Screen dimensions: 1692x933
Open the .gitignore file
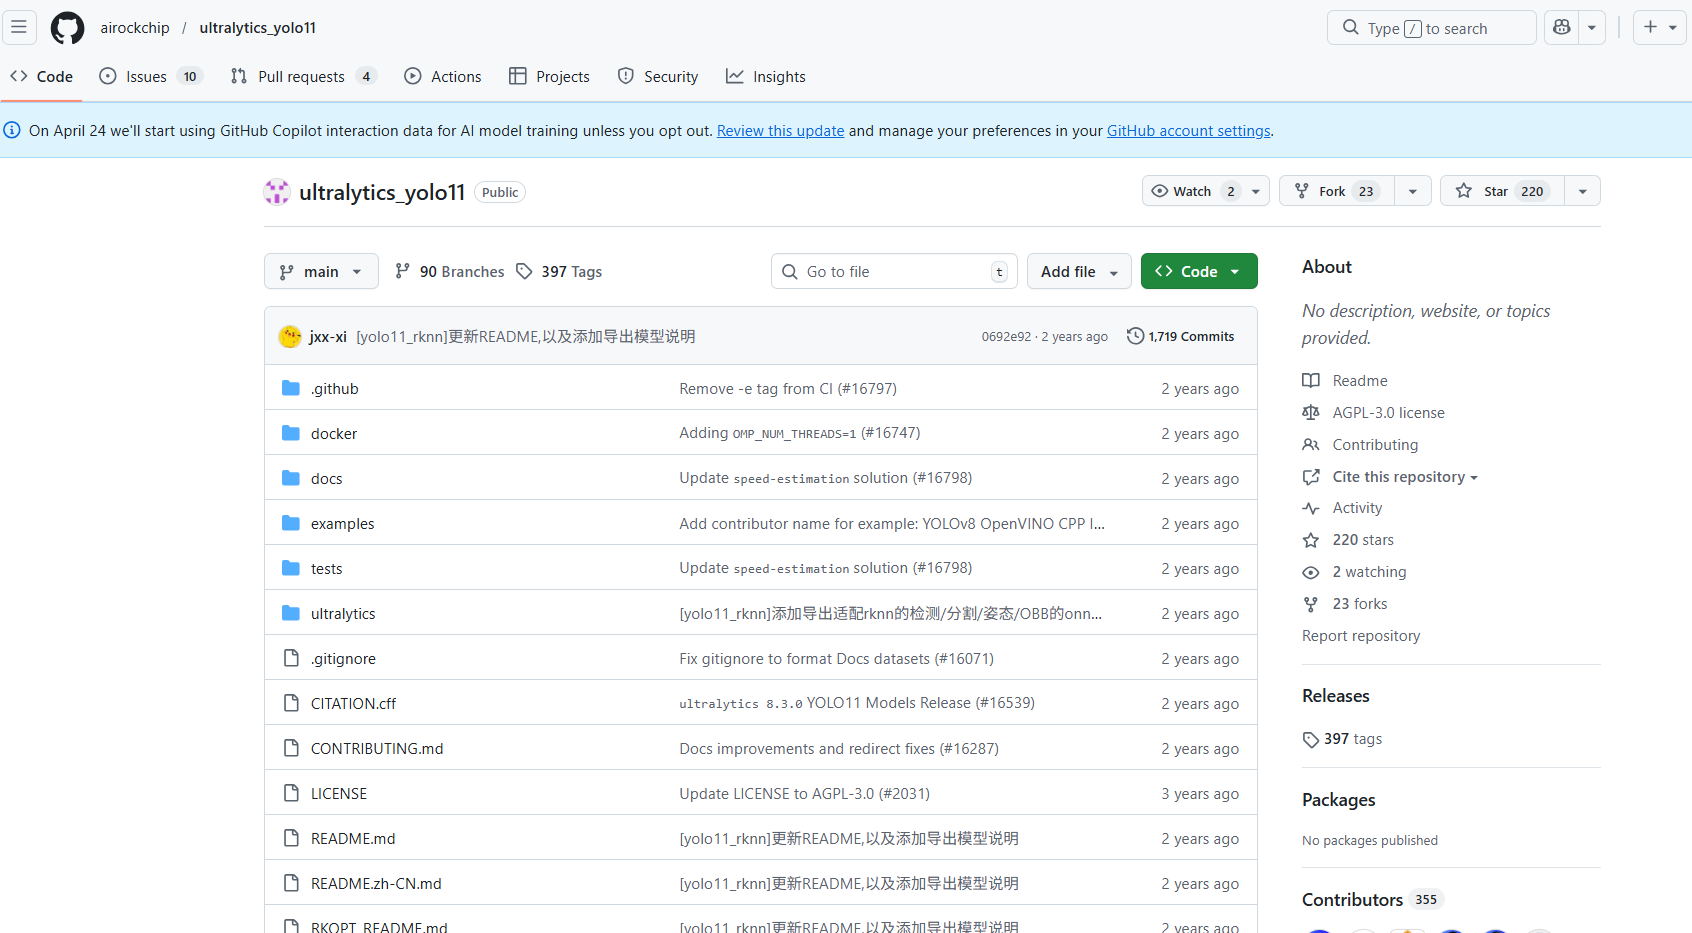click(x=343, y=659)
